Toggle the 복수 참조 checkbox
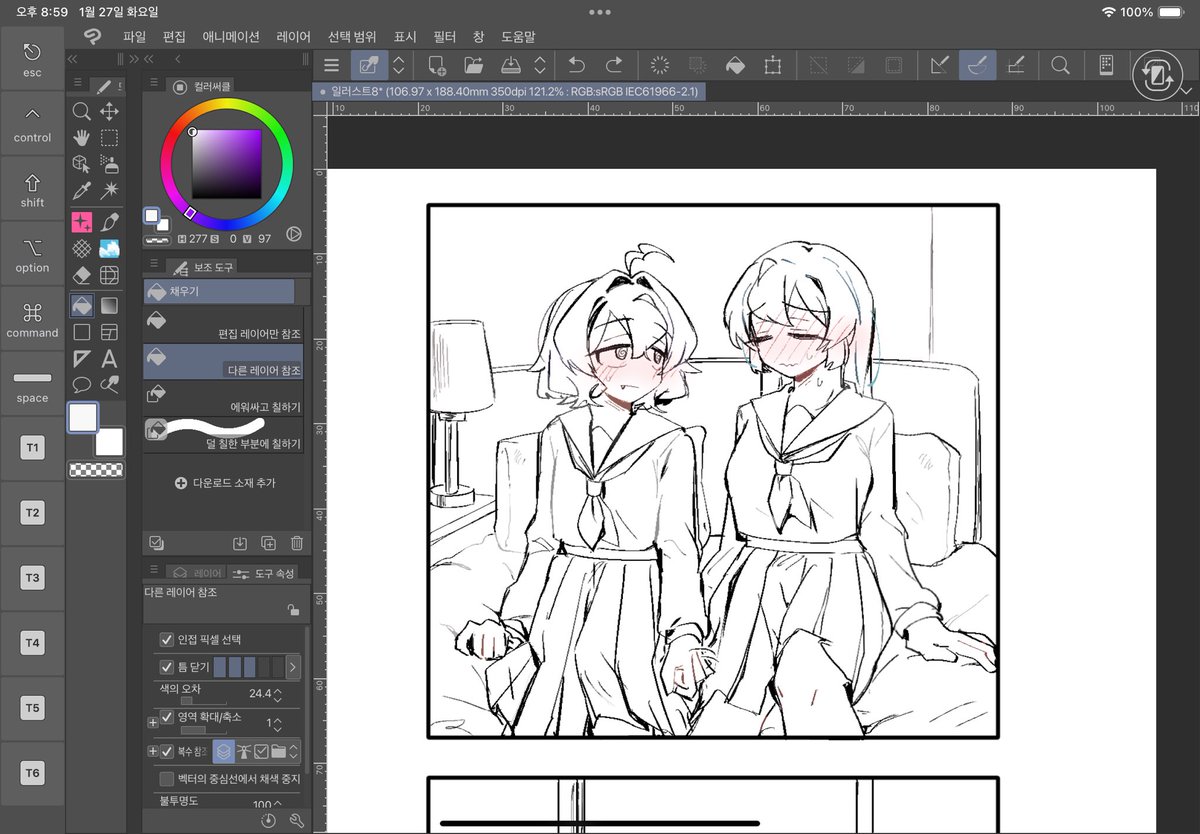Screen dimensions: 1200x834 (166, 751)
